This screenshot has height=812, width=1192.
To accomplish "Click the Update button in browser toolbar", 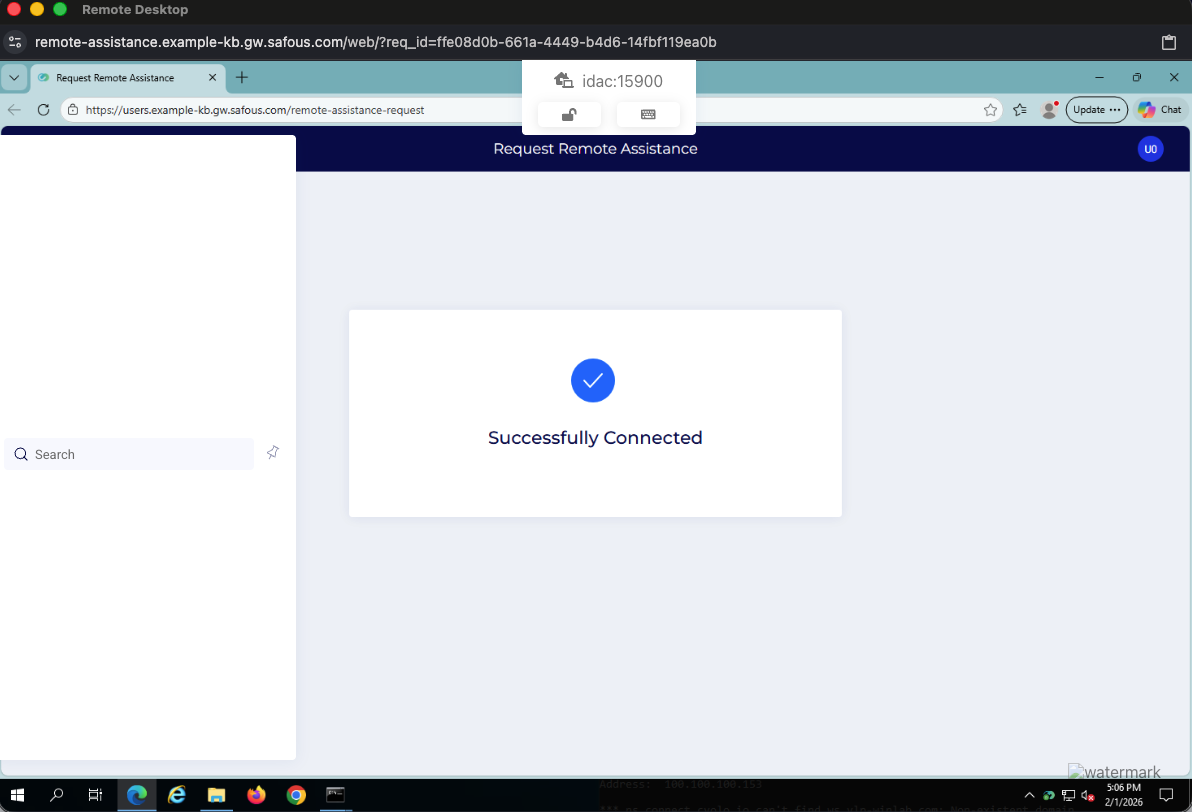I will point(1096,110).
